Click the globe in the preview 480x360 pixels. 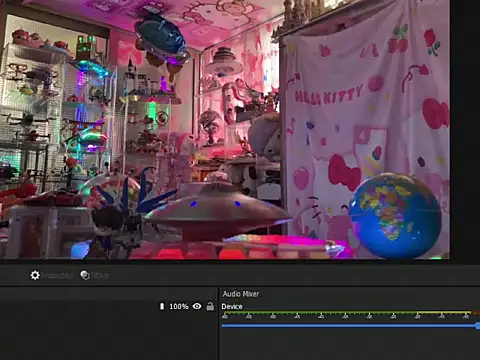[x=396, y=215]
